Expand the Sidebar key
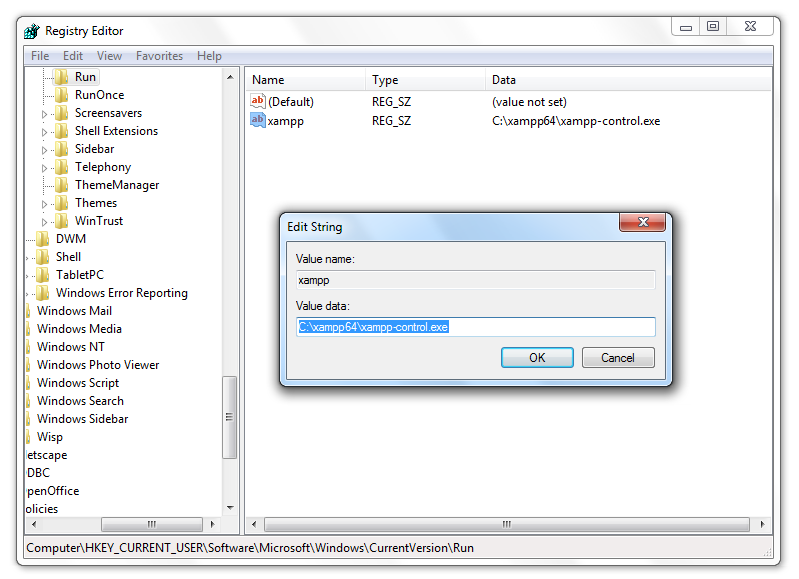 (x=44, y=150)
